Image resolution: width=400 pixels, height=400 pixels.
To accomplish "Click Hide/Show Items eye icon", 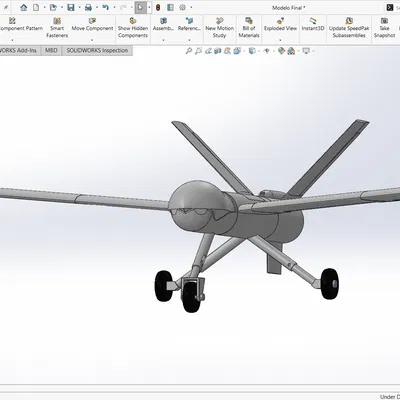I will (266, 51).
